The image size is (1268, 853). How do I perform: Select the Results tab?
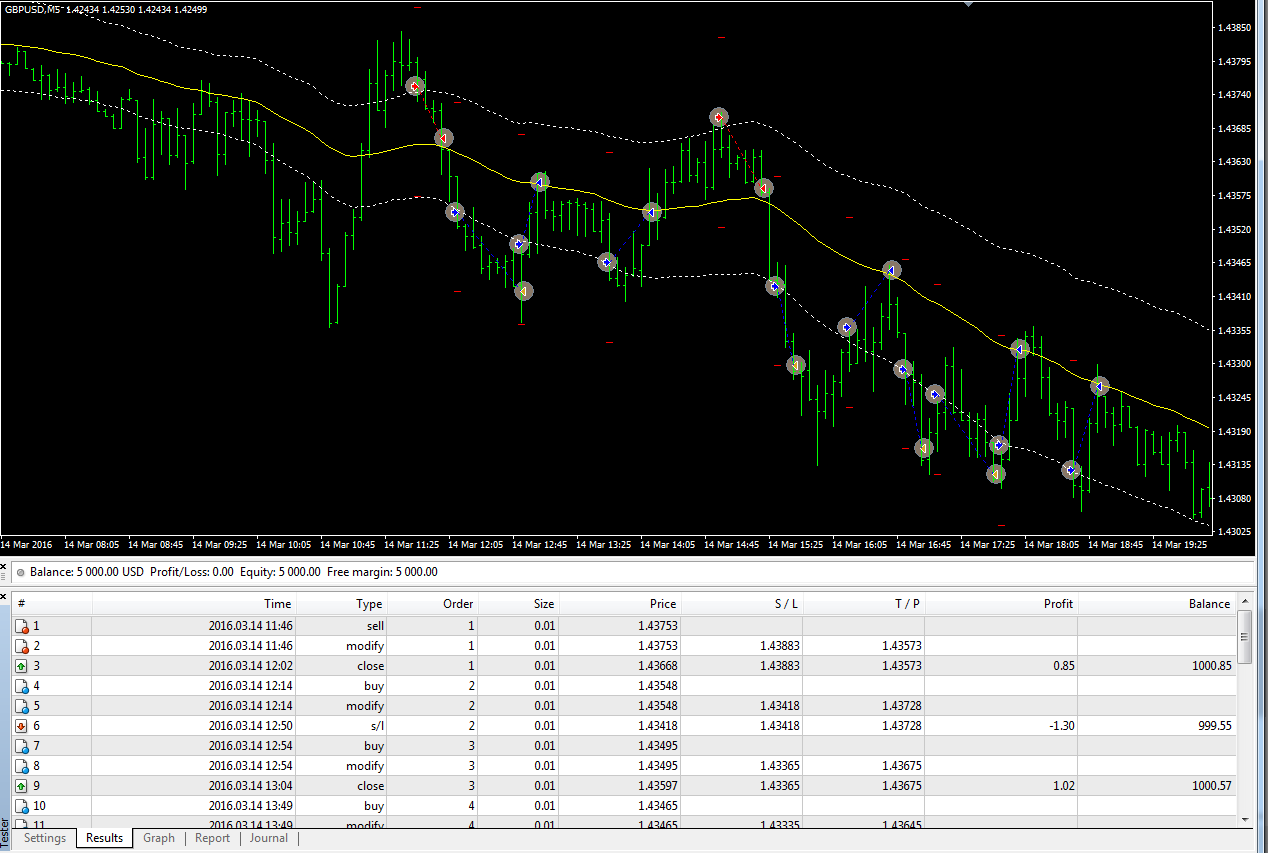104,838
